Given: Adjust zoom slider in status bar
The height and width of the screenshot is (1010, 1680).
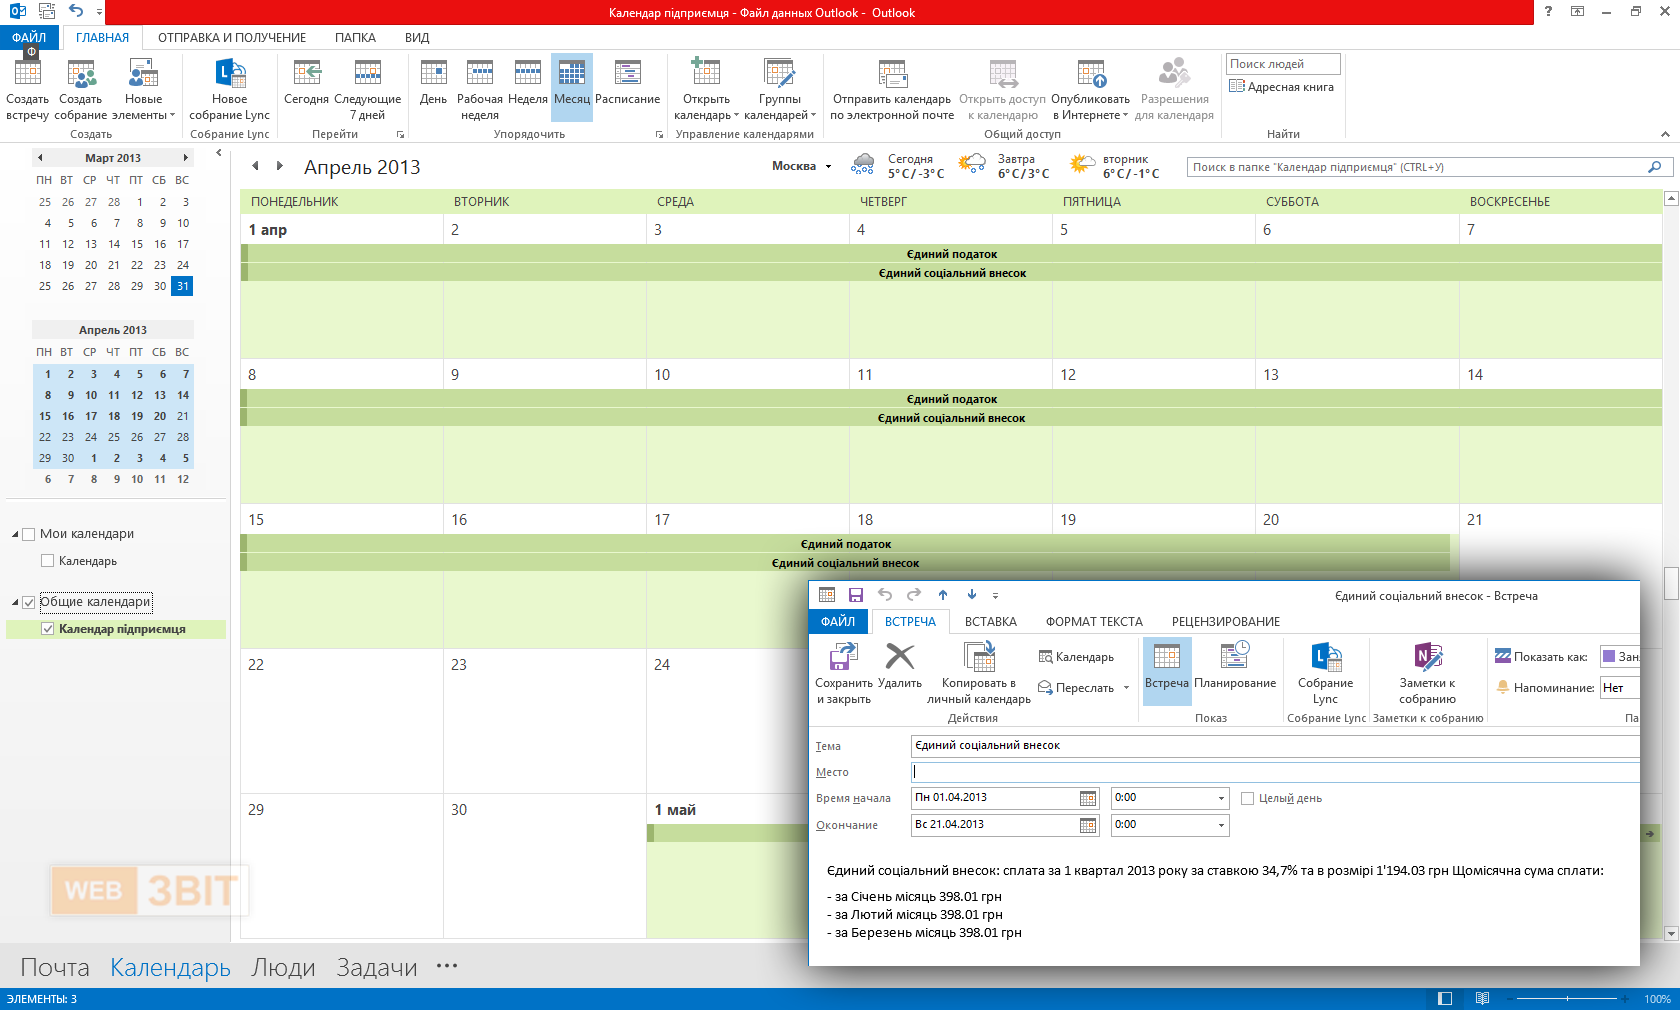Looking at the screenshot, I should click(x=1567, y=999).
